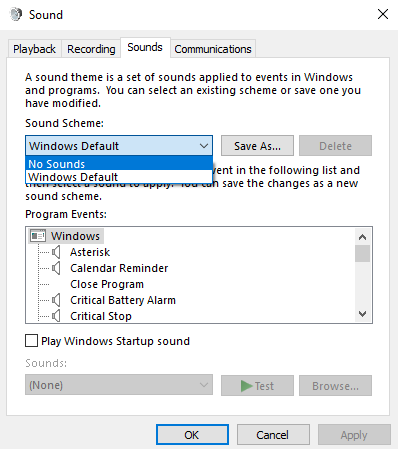Click the Apply button

(354, 435)
